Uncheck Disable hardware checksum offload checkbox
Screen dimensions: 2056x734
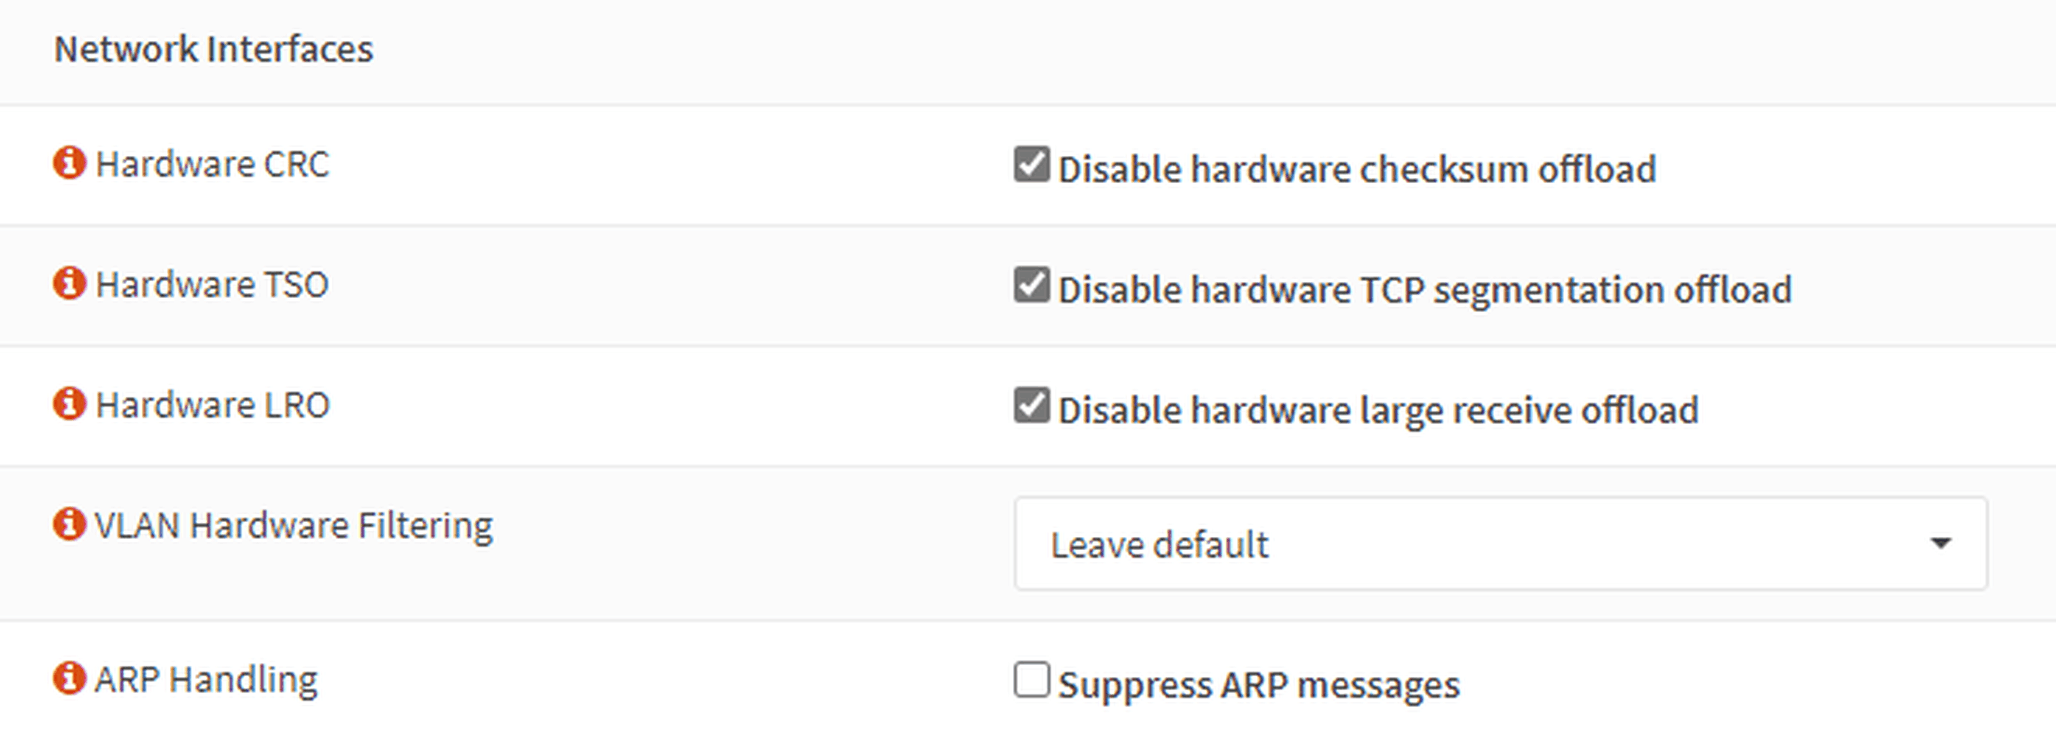tap(1031, 164)
